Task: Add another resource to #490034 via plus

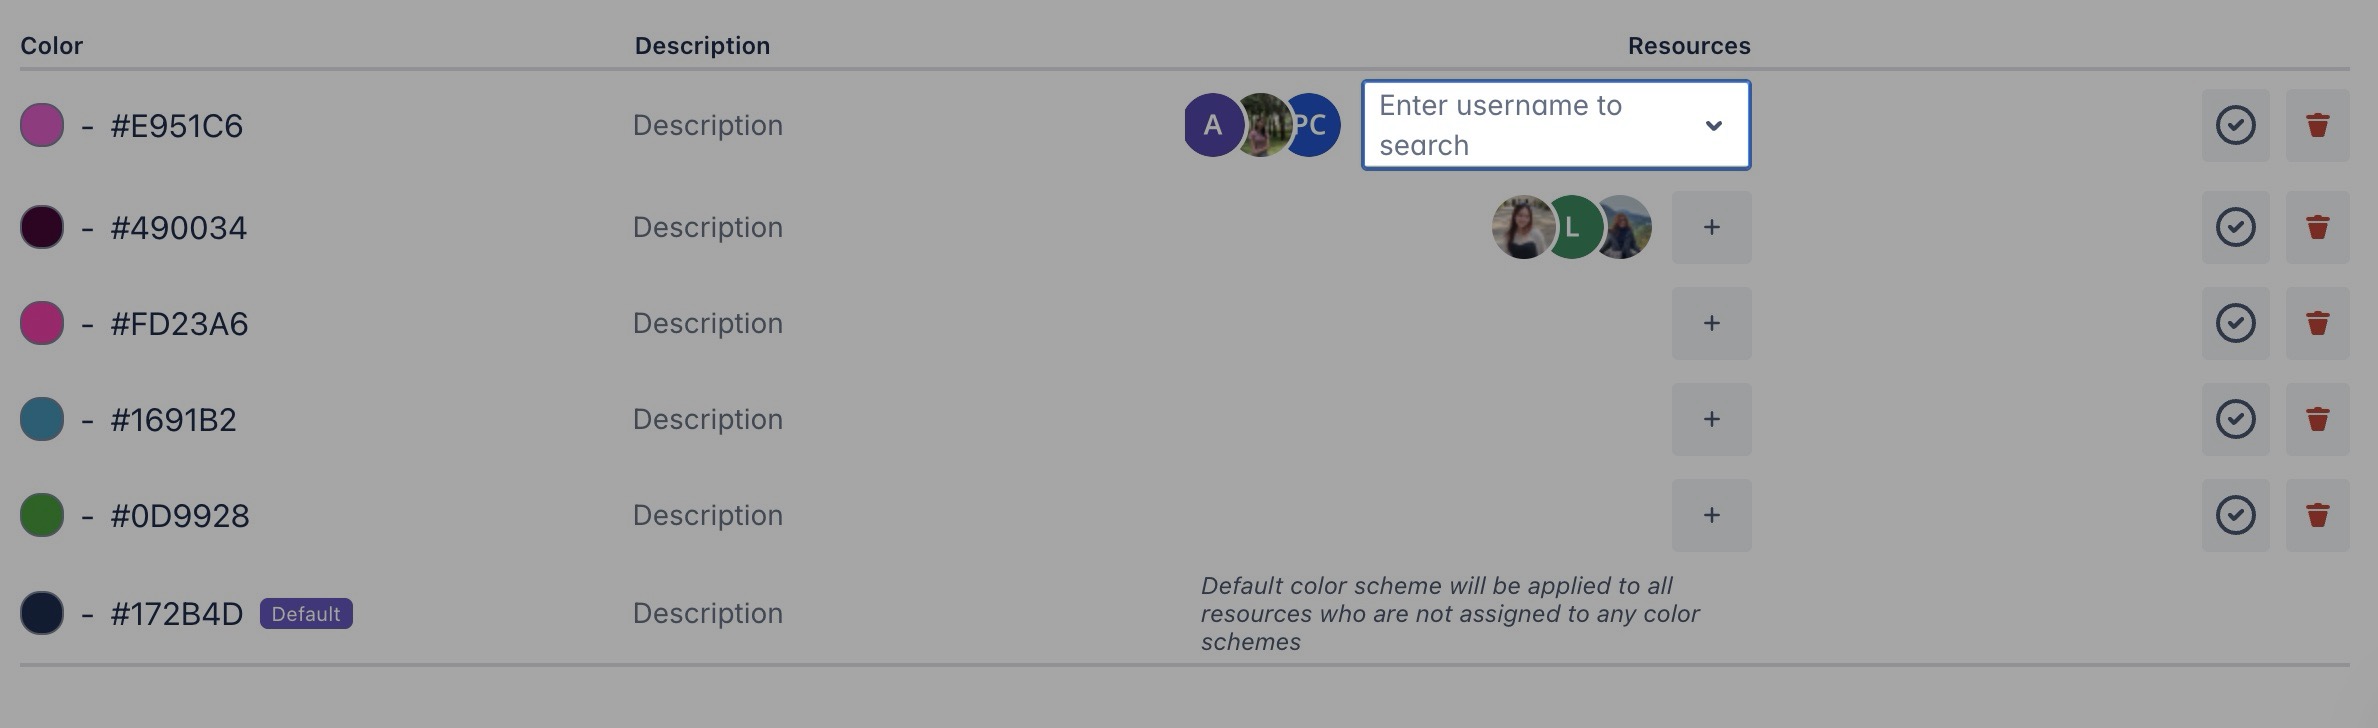Action: coord(1711,227)
